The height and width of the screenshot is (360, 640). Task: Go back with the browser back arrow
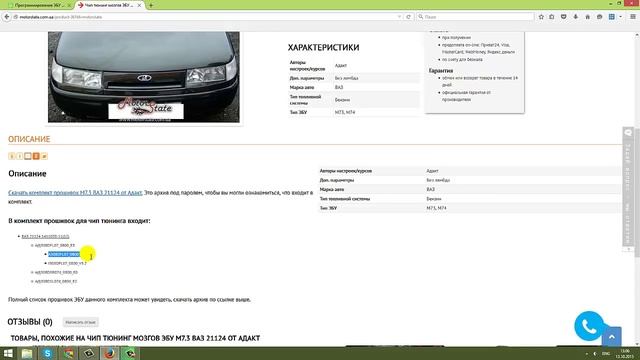(x=7, y=17)
